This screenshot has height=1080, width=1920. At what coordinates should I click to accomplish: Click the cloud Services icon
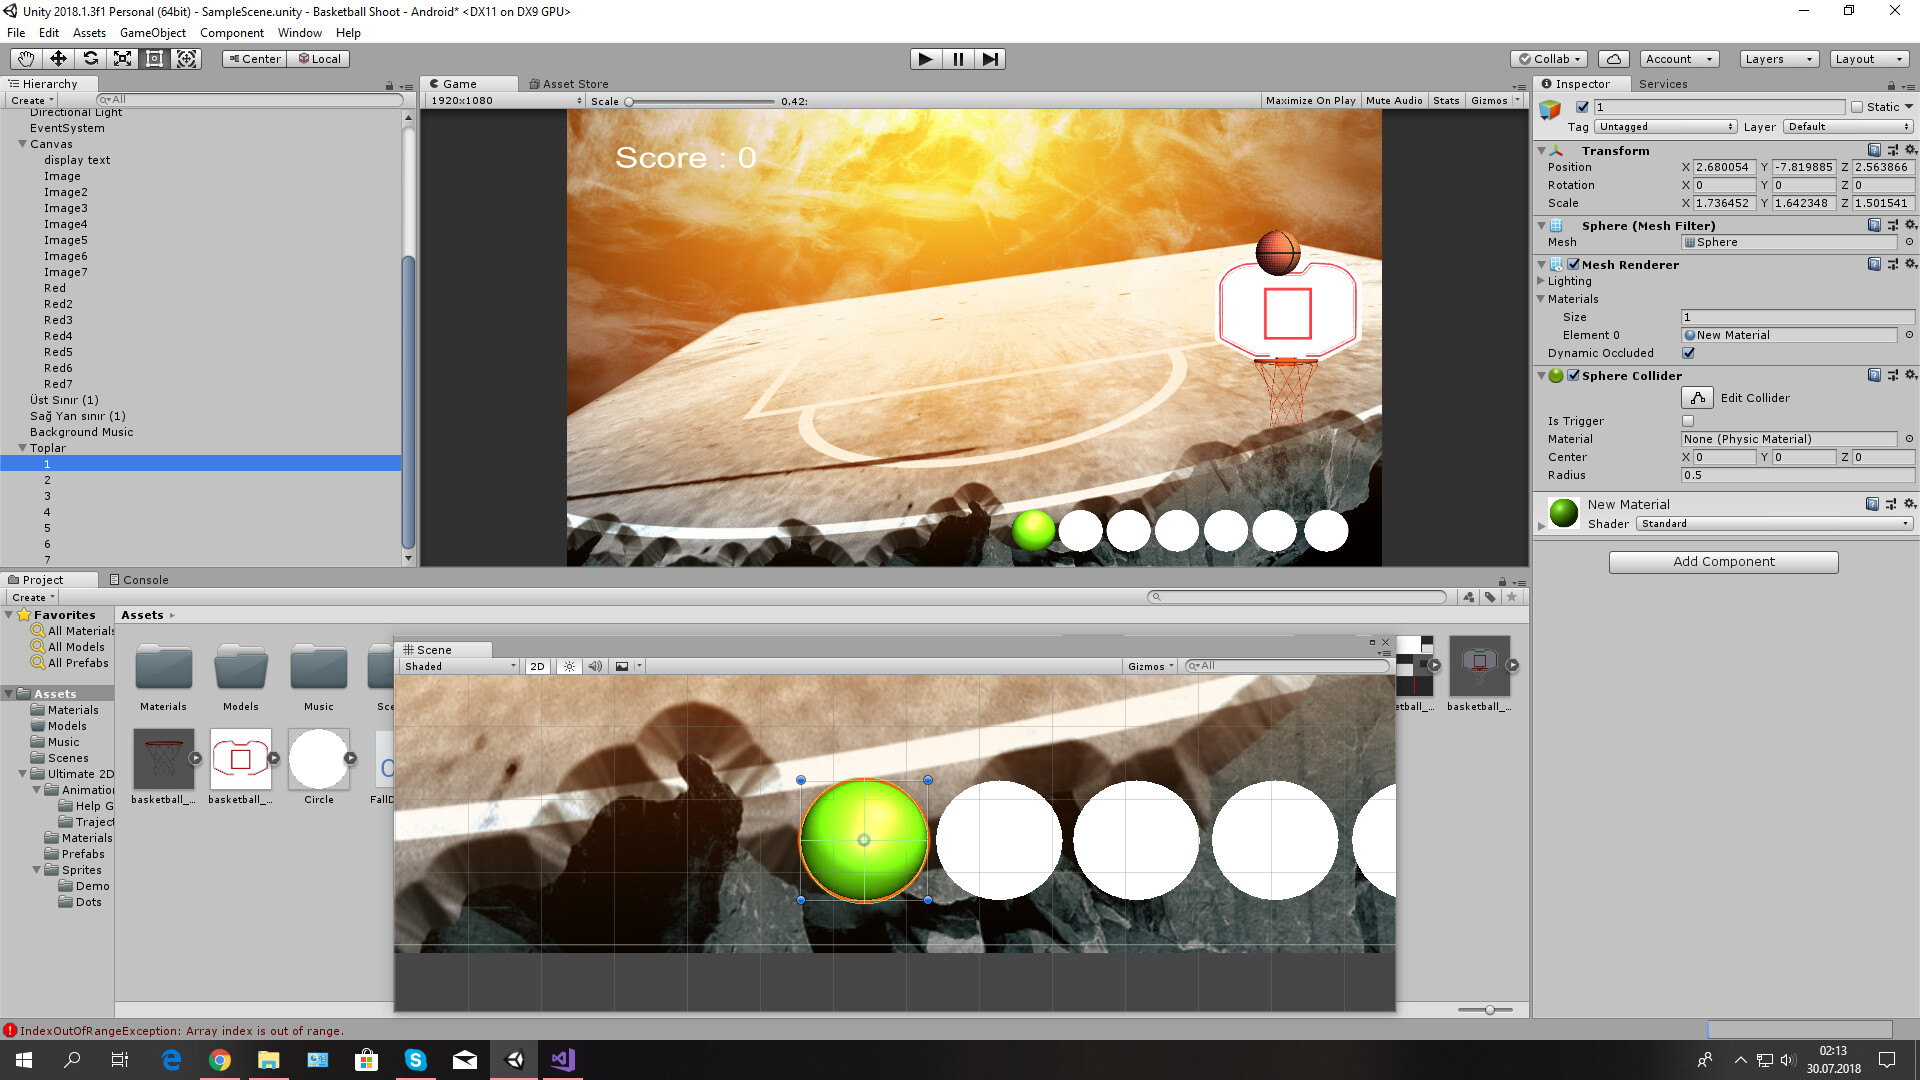(1613, 59)
